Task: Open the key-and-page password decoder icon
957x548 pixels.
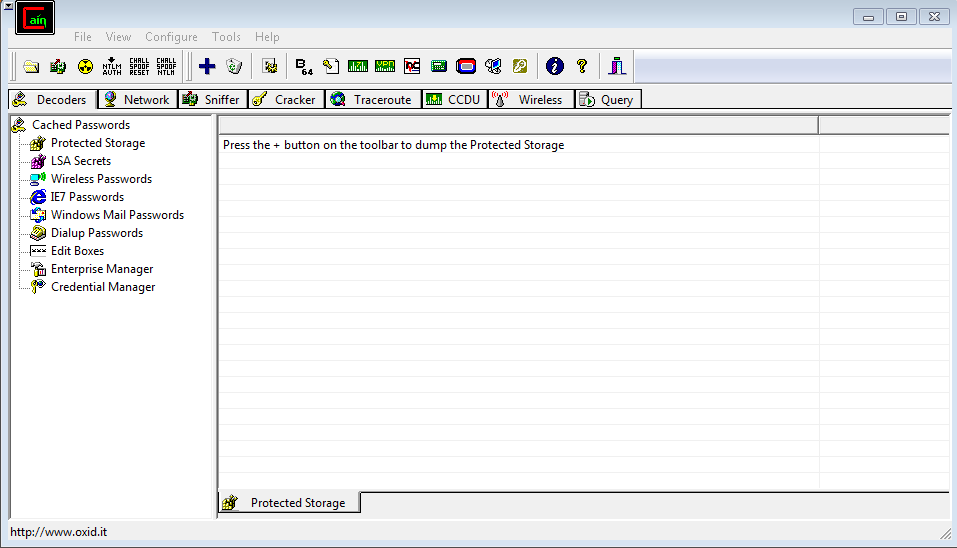Action: (x=331, y=66)
